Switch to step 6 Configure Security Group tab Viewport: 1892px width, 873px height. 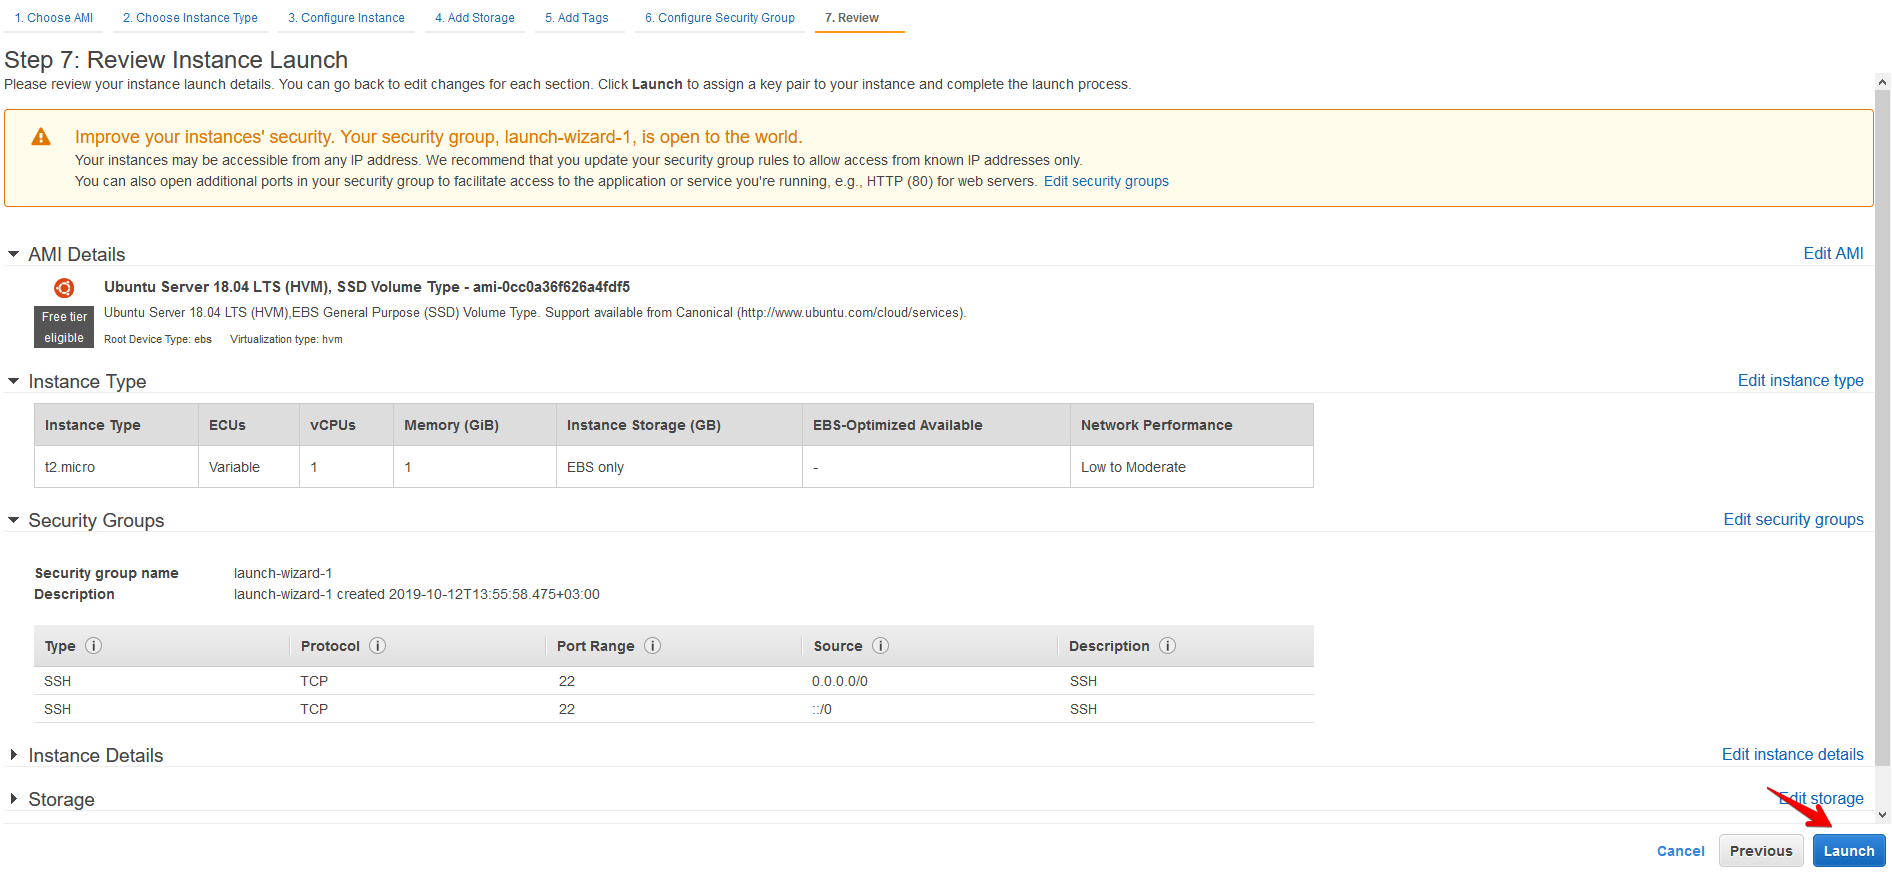(x=720, y=18)
